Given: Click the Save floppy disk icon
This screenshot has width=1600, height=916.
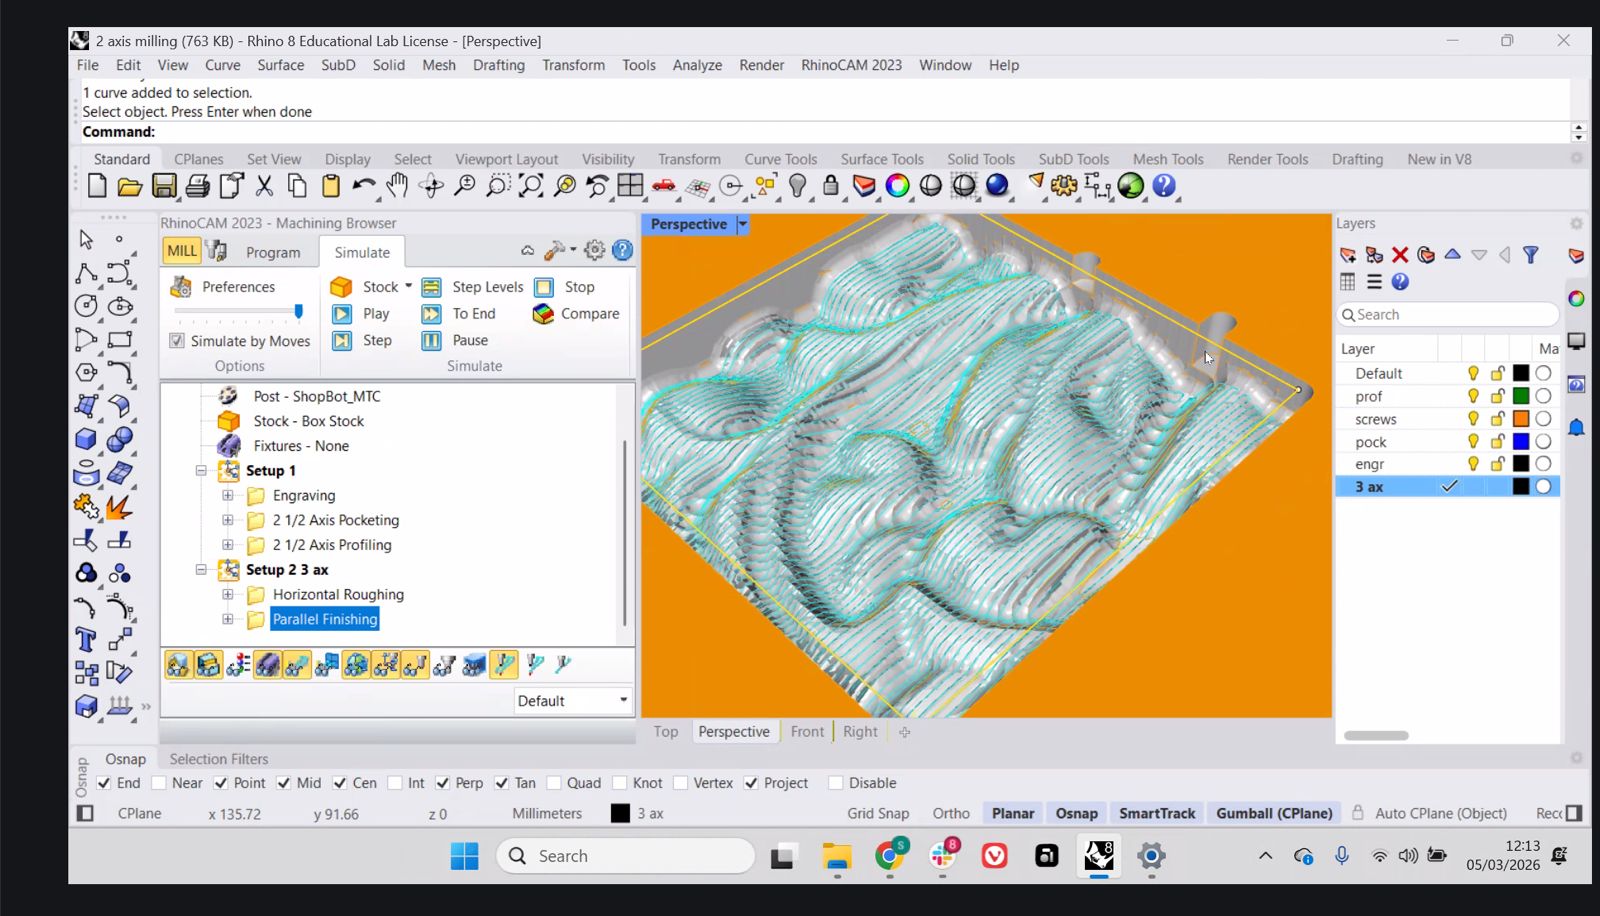Looking at the screenshot, I should pos(164,186).
